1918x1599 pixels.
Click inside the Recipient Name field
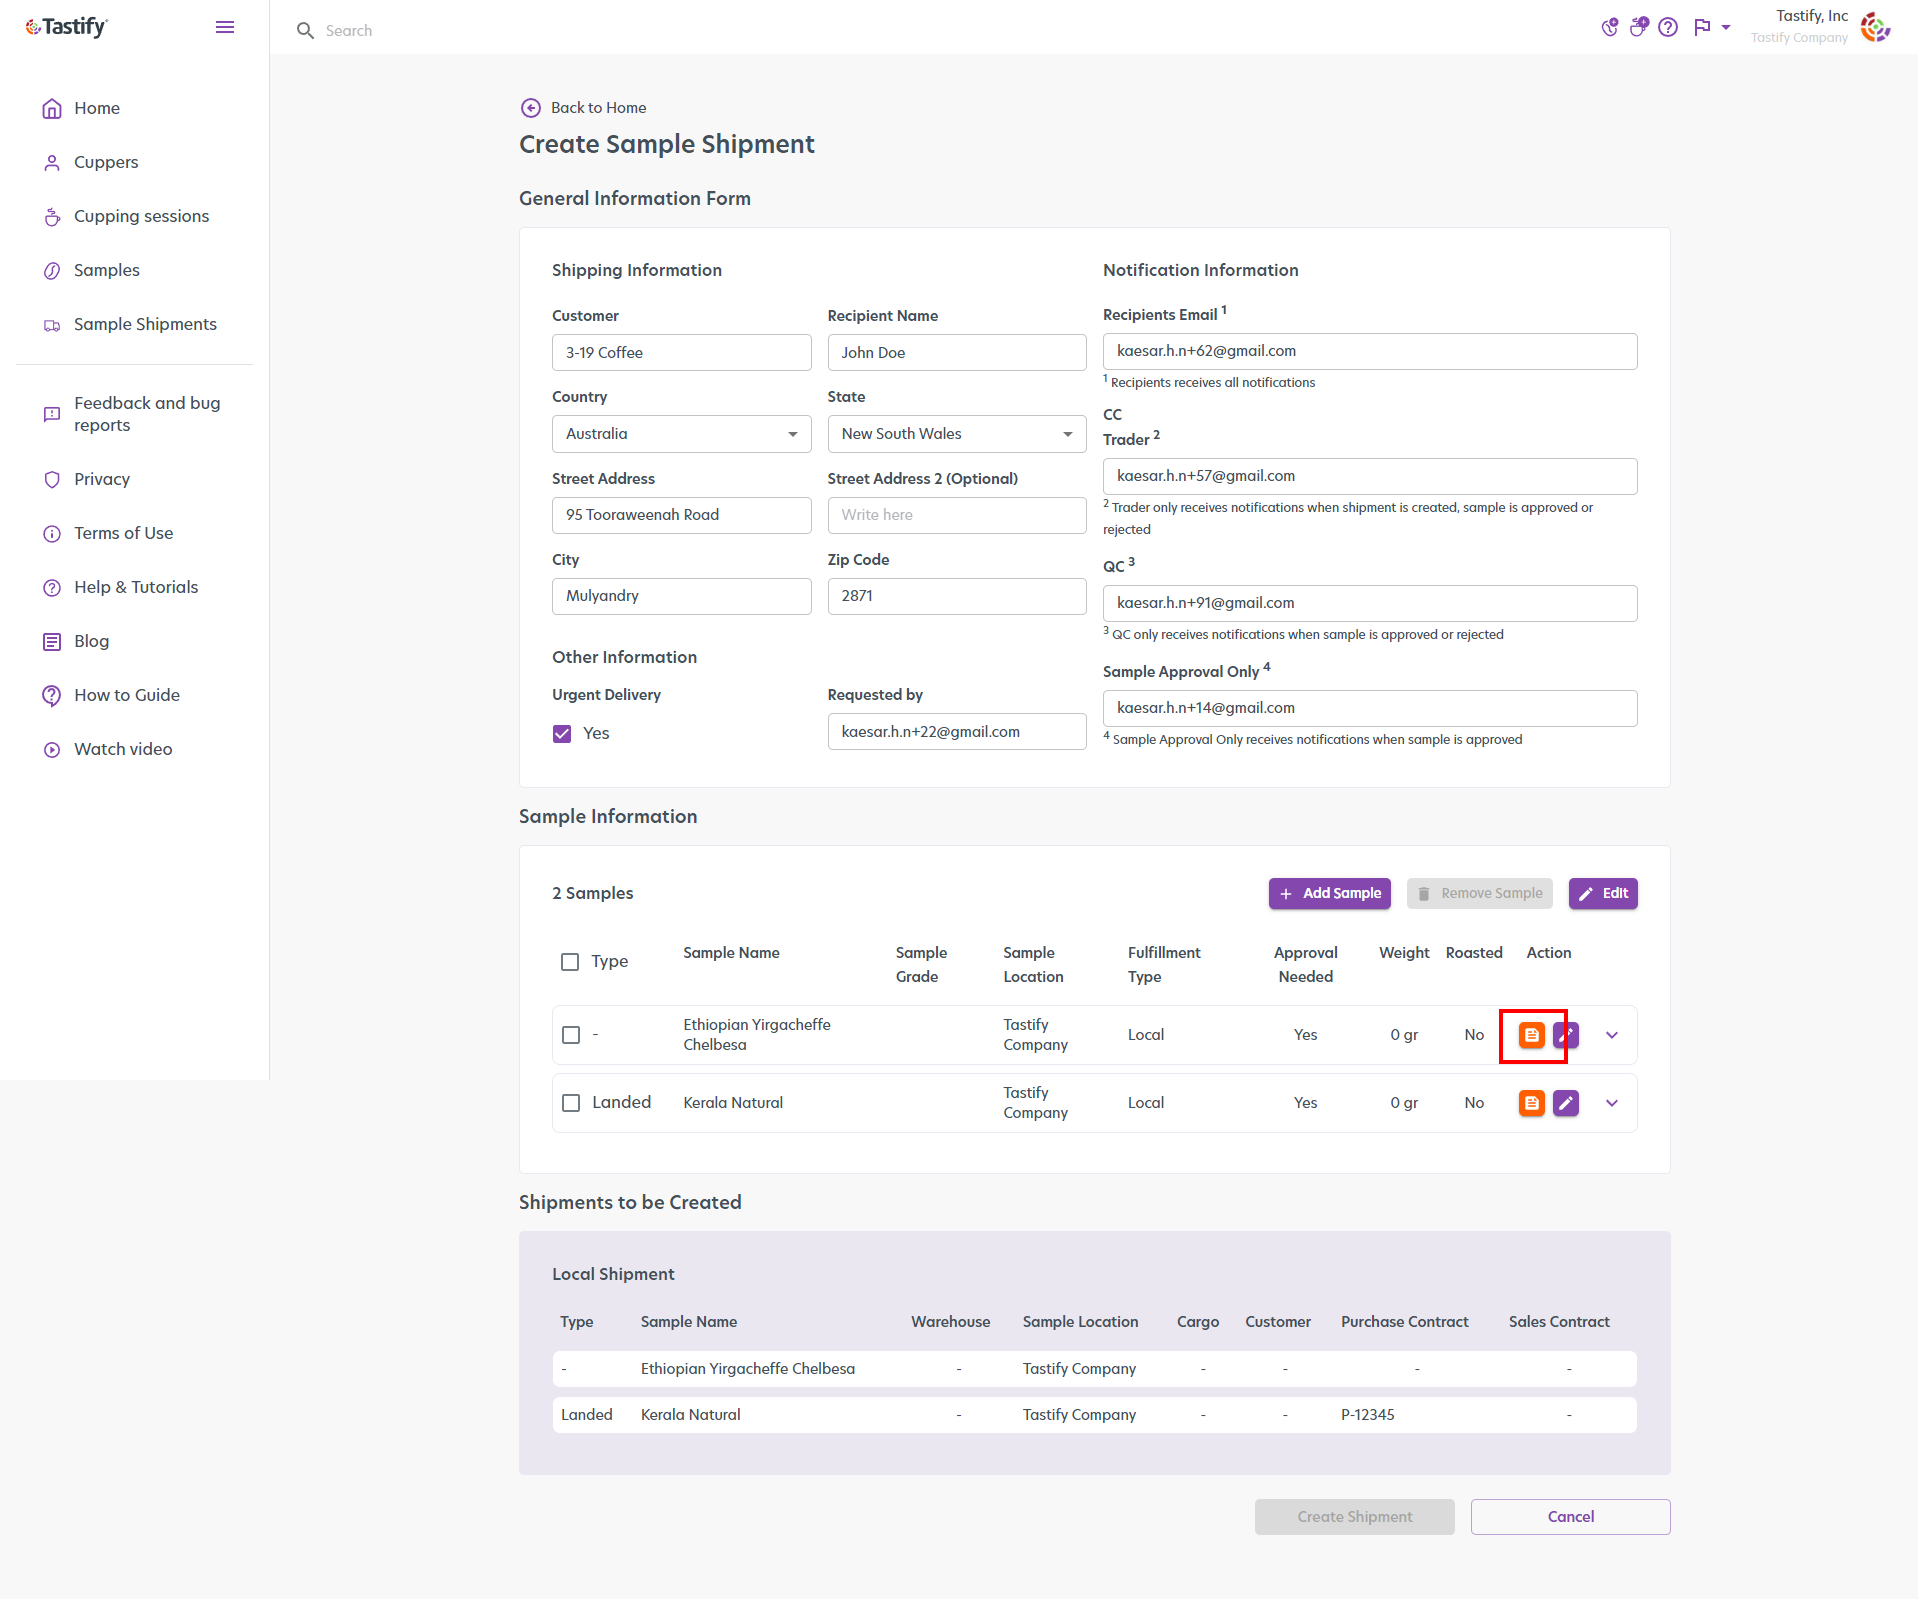click(x=956, y=352)
